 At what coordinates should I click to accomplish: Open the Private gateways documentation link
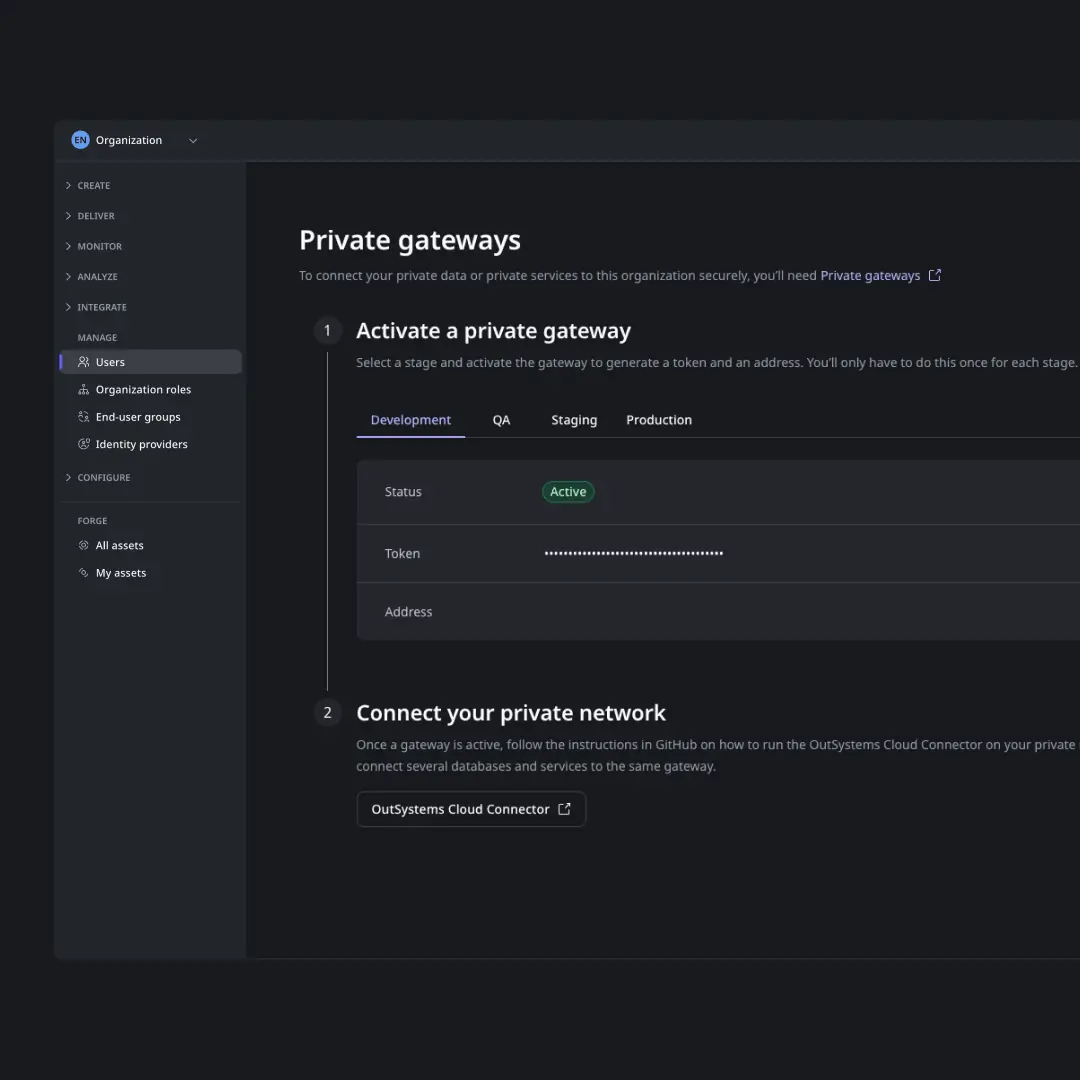[870, 275]
